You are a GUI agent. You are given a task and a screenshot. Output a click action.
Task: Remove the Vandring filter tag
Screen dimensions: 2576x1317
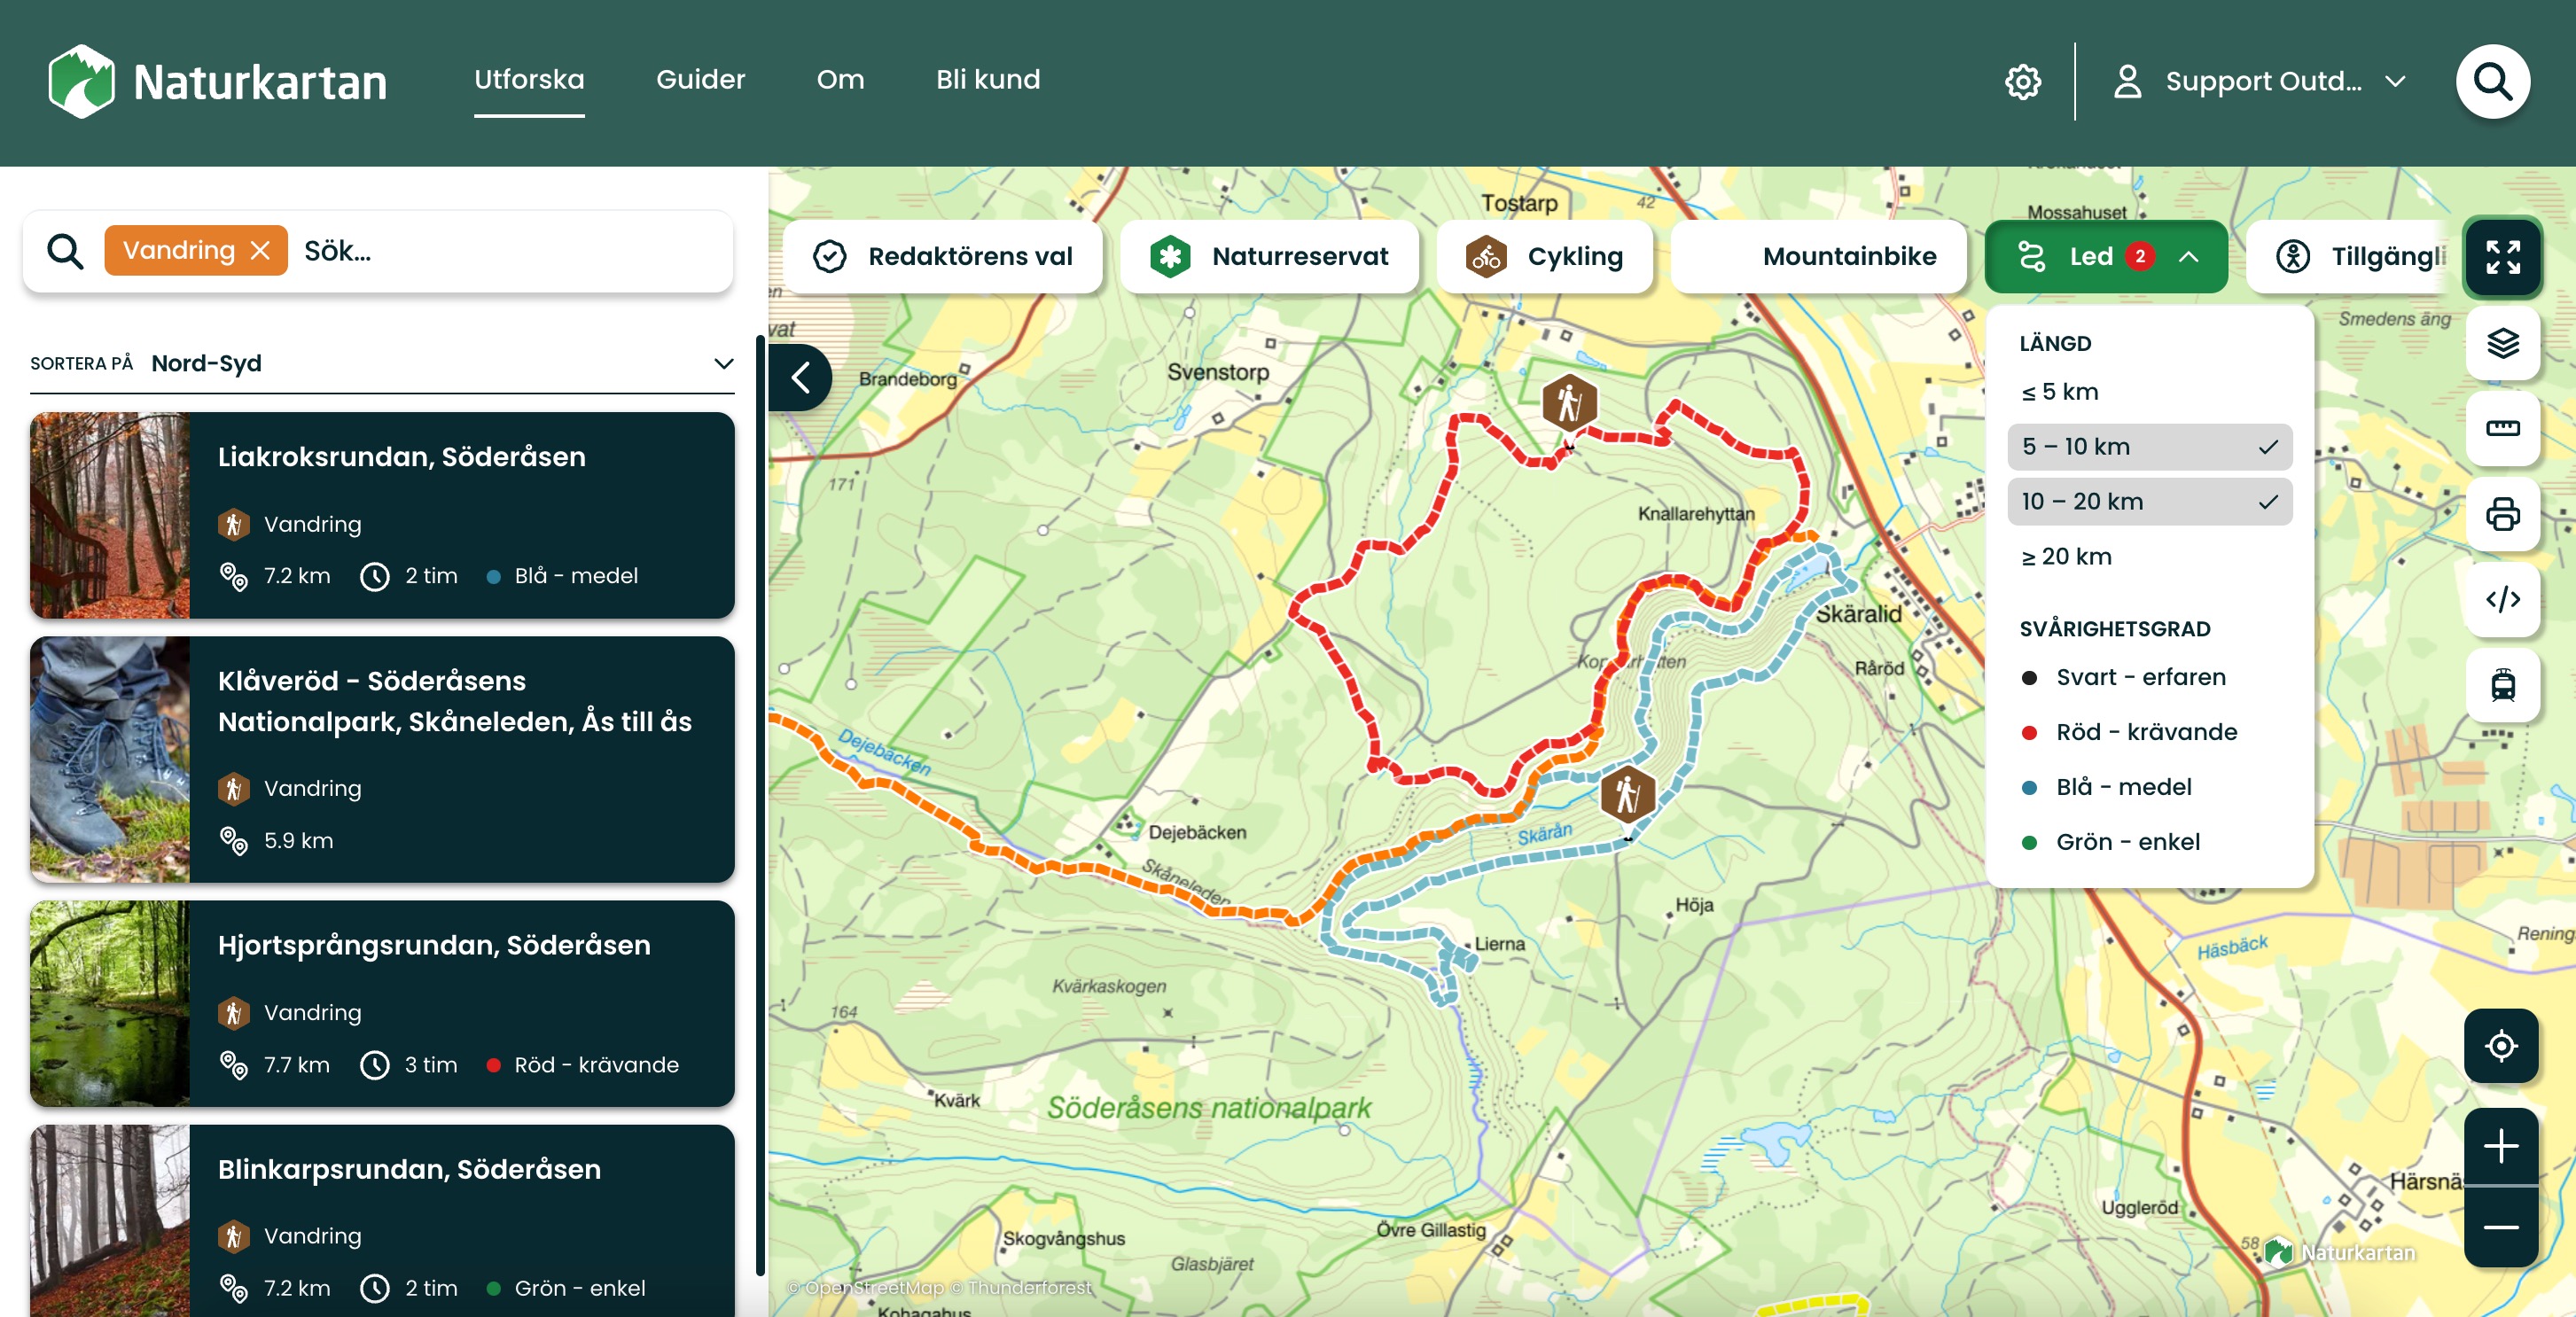tap(260, 251)
